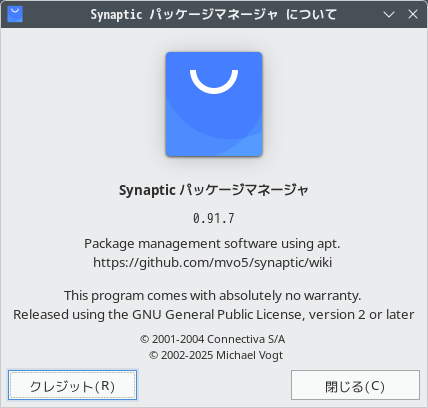The width and height of the screenshot is (428, 408).
Task: Click the Synaptic icon in the title bar
Action: 15,14
